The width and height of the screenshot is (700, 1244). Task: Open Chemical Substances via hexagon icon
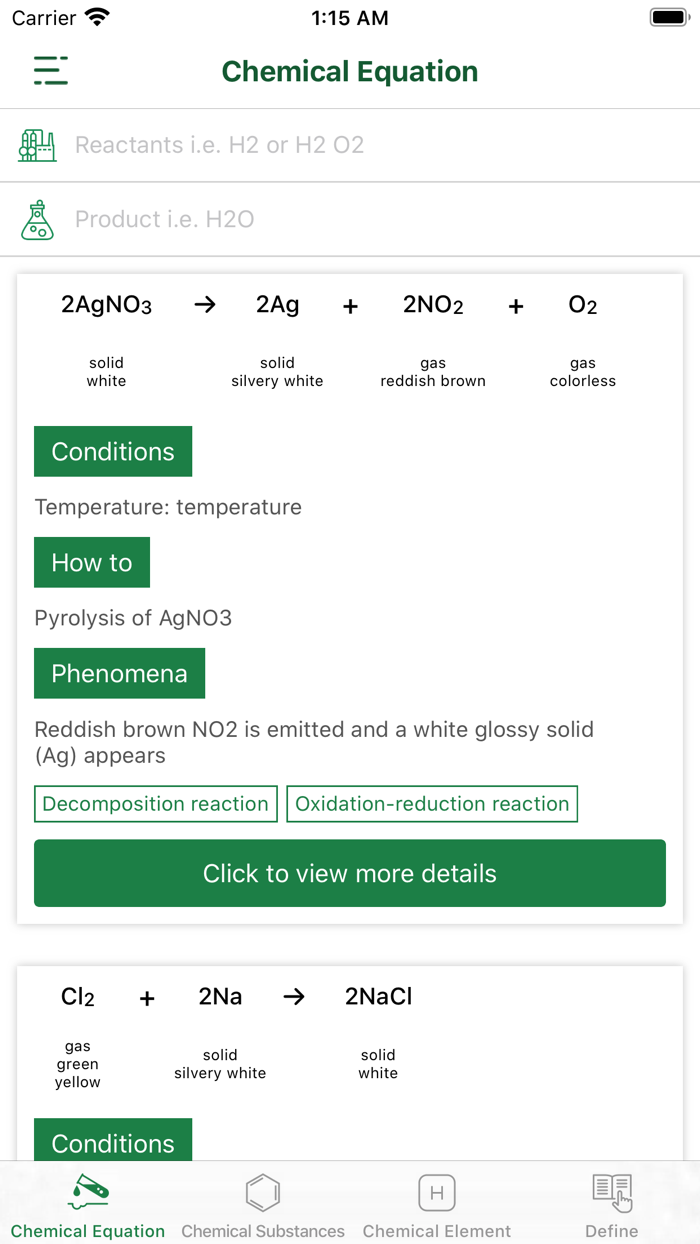tap(262, 1192)
